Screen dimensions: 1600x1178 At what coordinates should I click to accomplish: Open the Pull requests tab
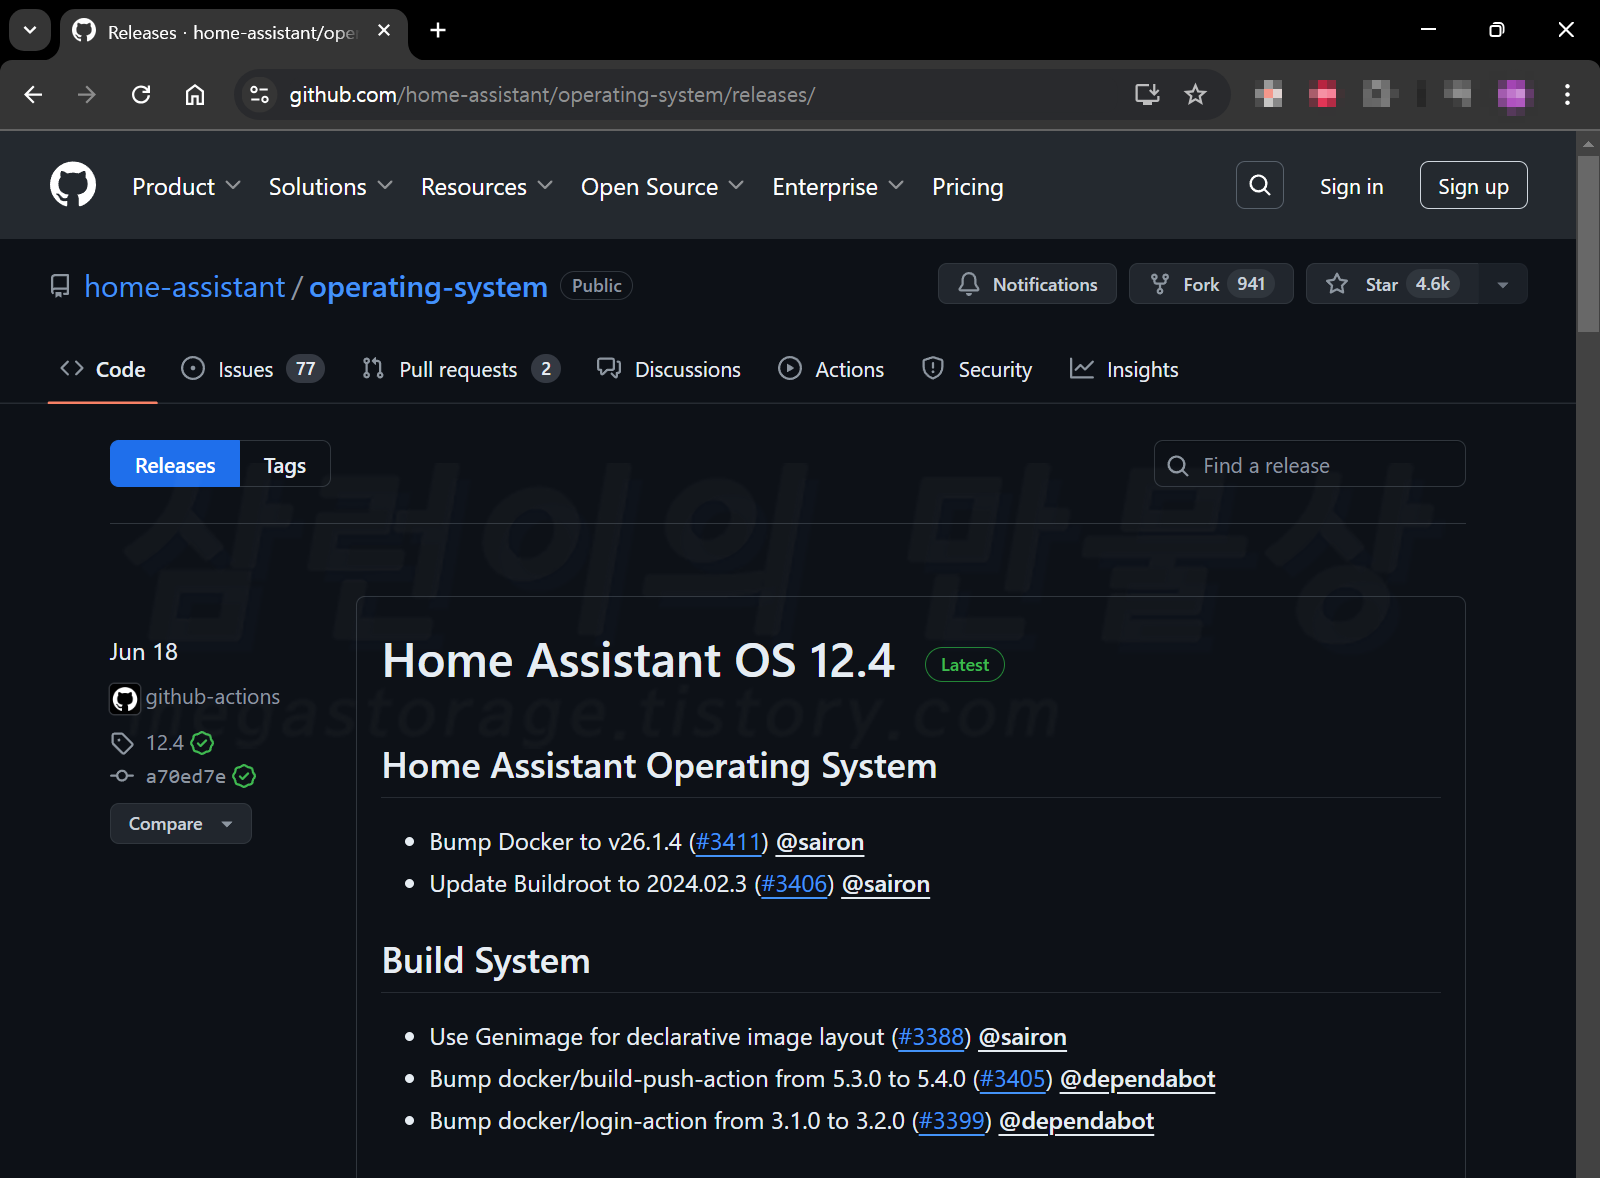461,369
